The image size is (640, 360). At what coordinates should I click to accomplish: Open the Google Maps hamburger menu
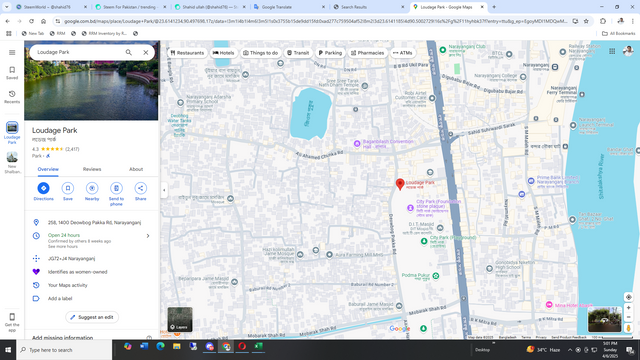pos(12,52)
